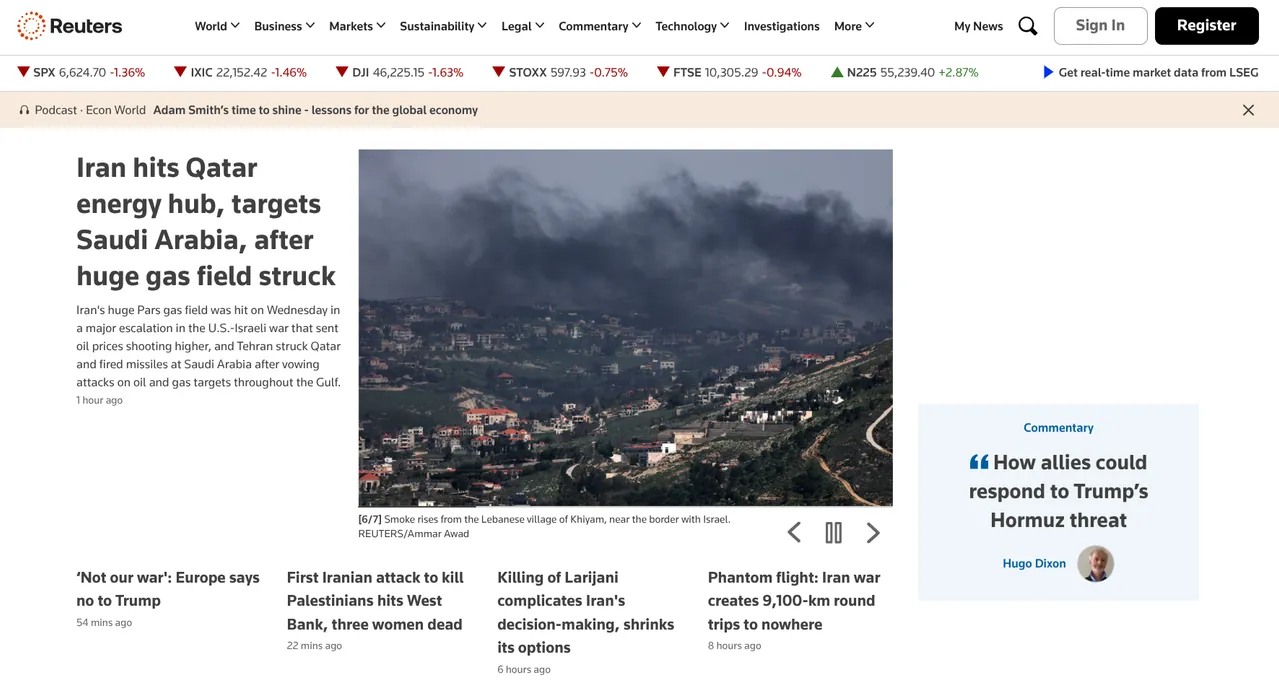Select Technology in the navigation bar
The height and width of the screenshot is (683, 1279).
click(686, 26)
